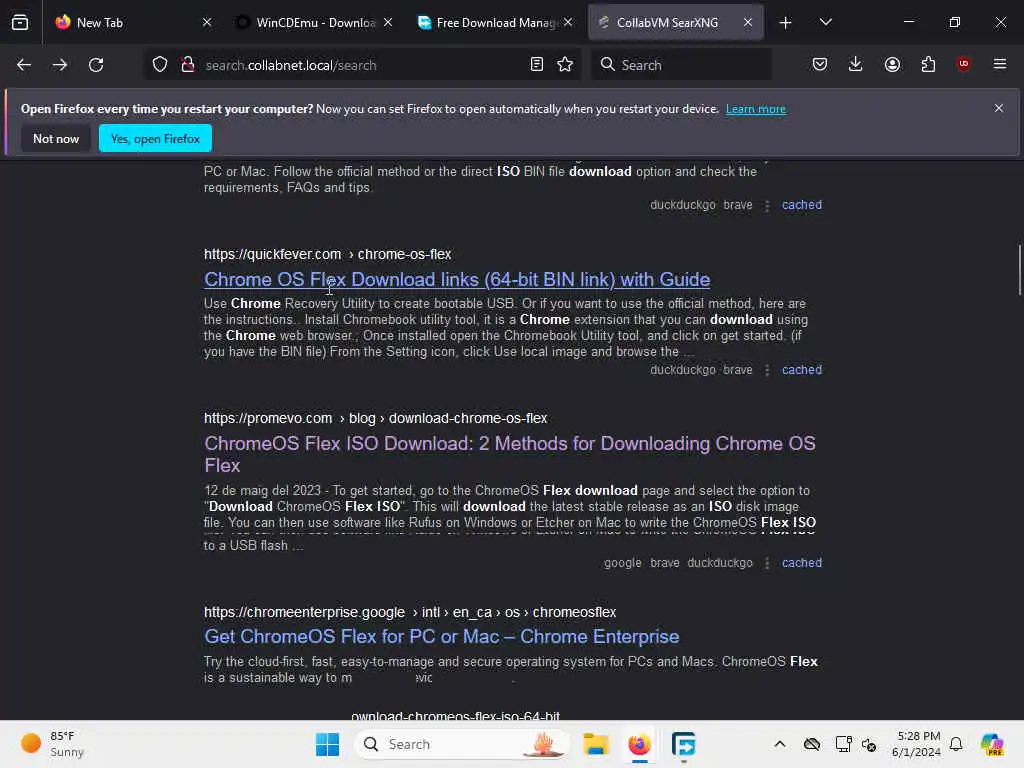Screen dimensions: 1024x768
Task: Click Not now button
Action: 56,138
